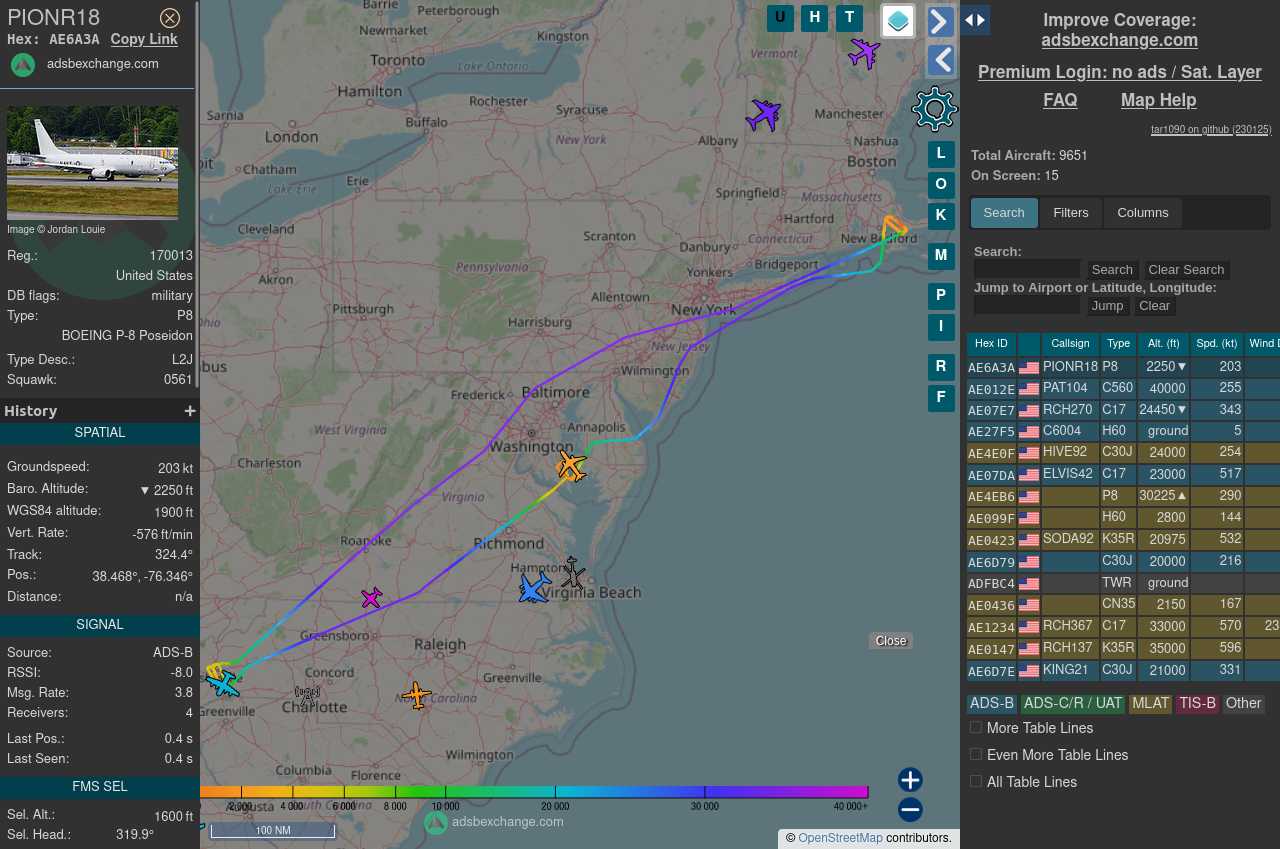Click the Clear Search button

(1186, 270)
